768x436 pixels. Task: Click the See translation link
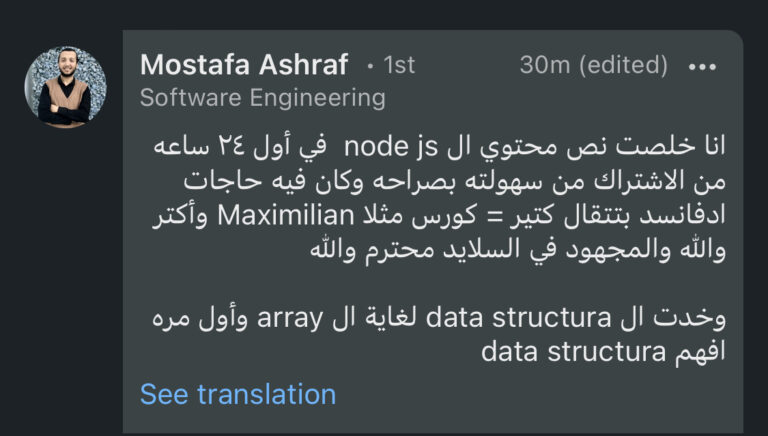[x=238, y=394]
